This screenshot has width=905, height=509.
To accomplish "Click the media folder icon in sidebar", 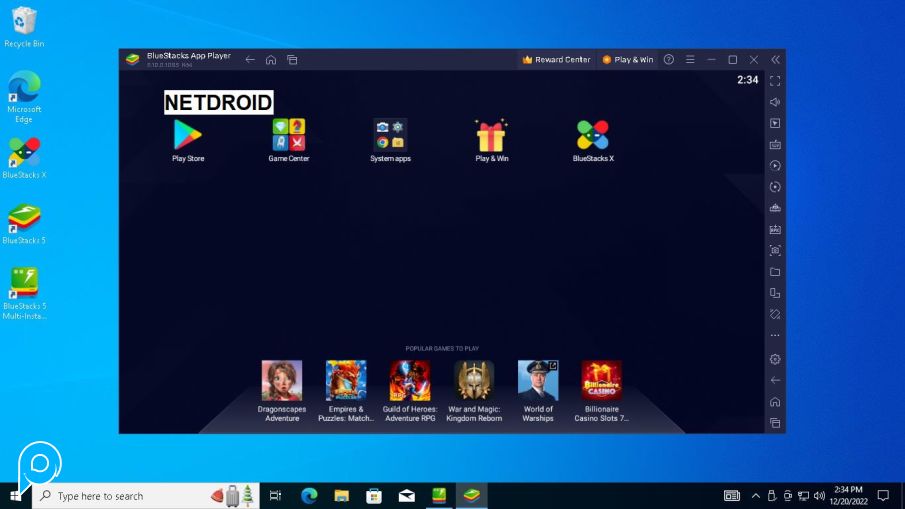I will pos(775,272).
